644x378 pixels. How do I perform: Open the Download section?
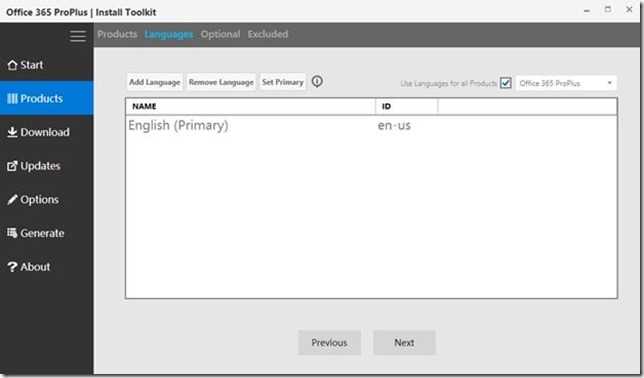(46, 132)
